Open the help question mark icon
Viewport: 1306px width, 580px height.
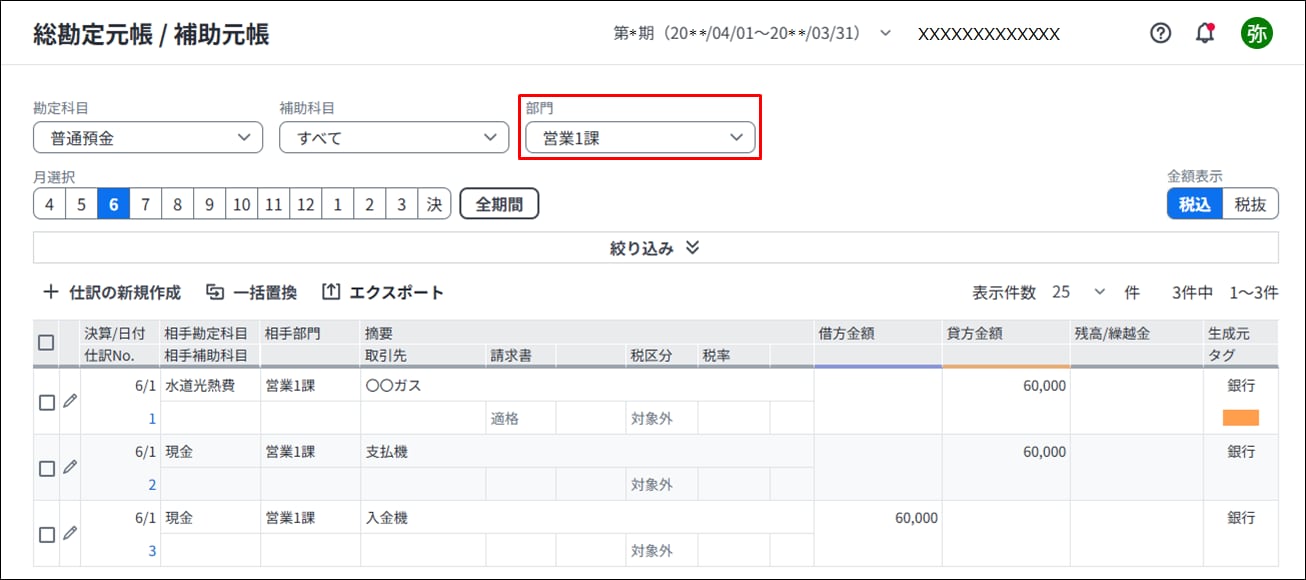[x=1160, y=33]
